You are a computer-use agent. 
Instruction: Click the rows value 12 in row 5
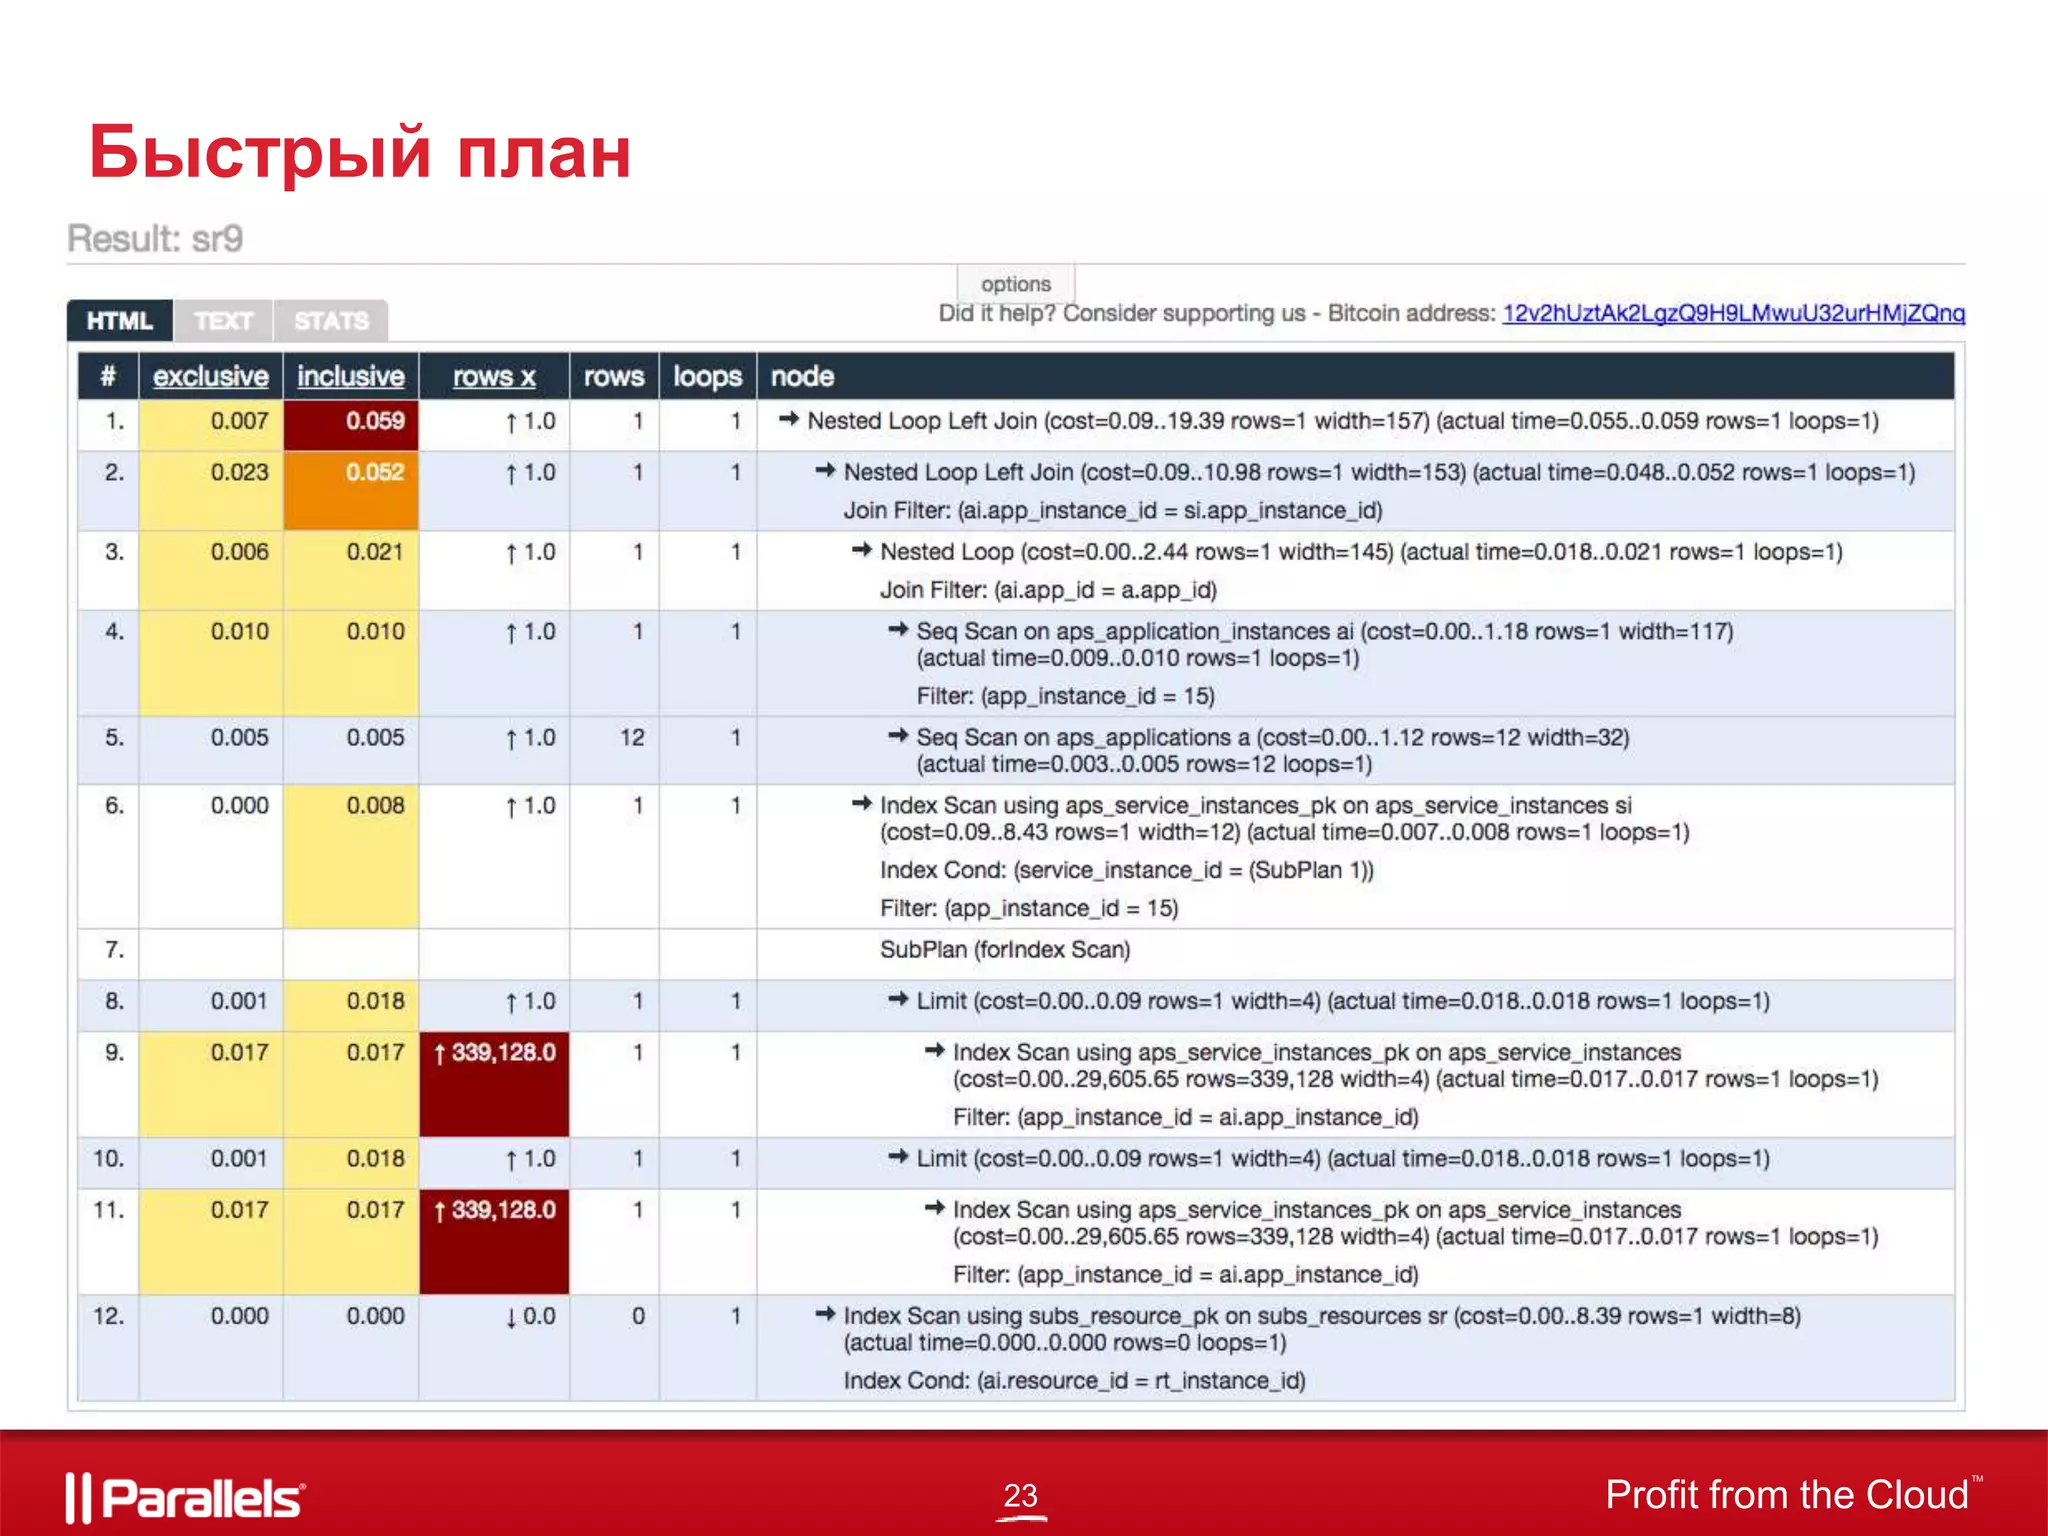click(x=632, y=737)
